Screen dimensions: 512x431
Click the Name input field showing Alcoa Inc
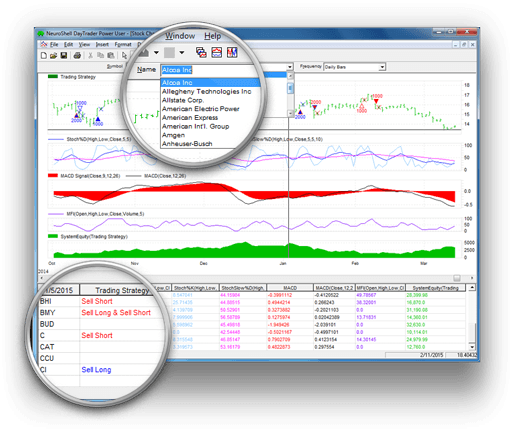tap(212, 70)
